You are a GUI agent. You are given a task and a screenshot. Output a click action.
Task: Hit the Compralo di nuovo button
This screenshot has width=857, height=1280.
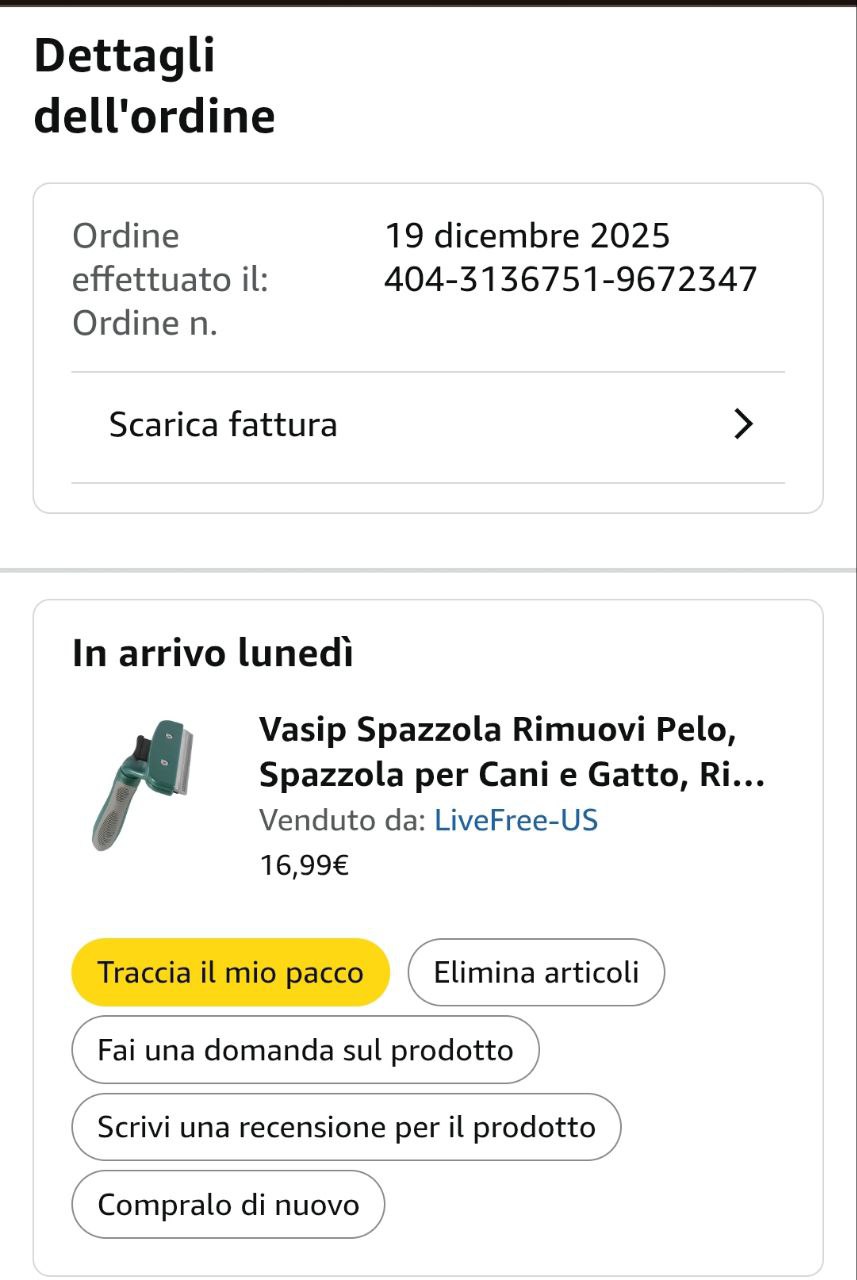[228, 1205]
